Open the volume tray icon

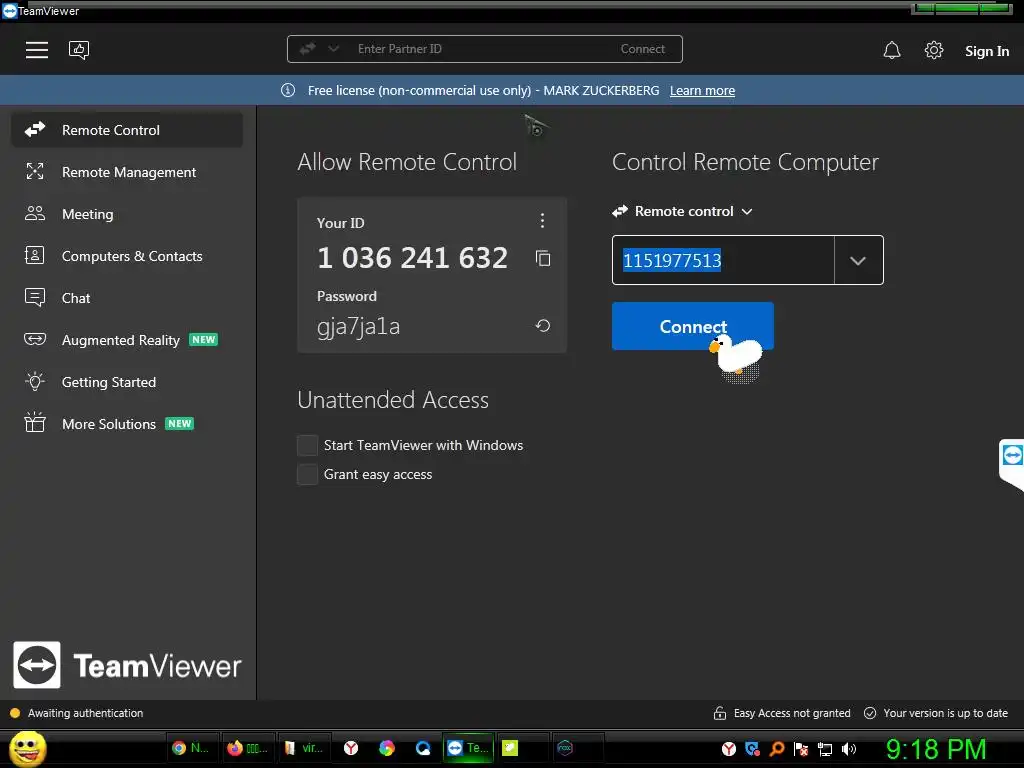[849, 749]
